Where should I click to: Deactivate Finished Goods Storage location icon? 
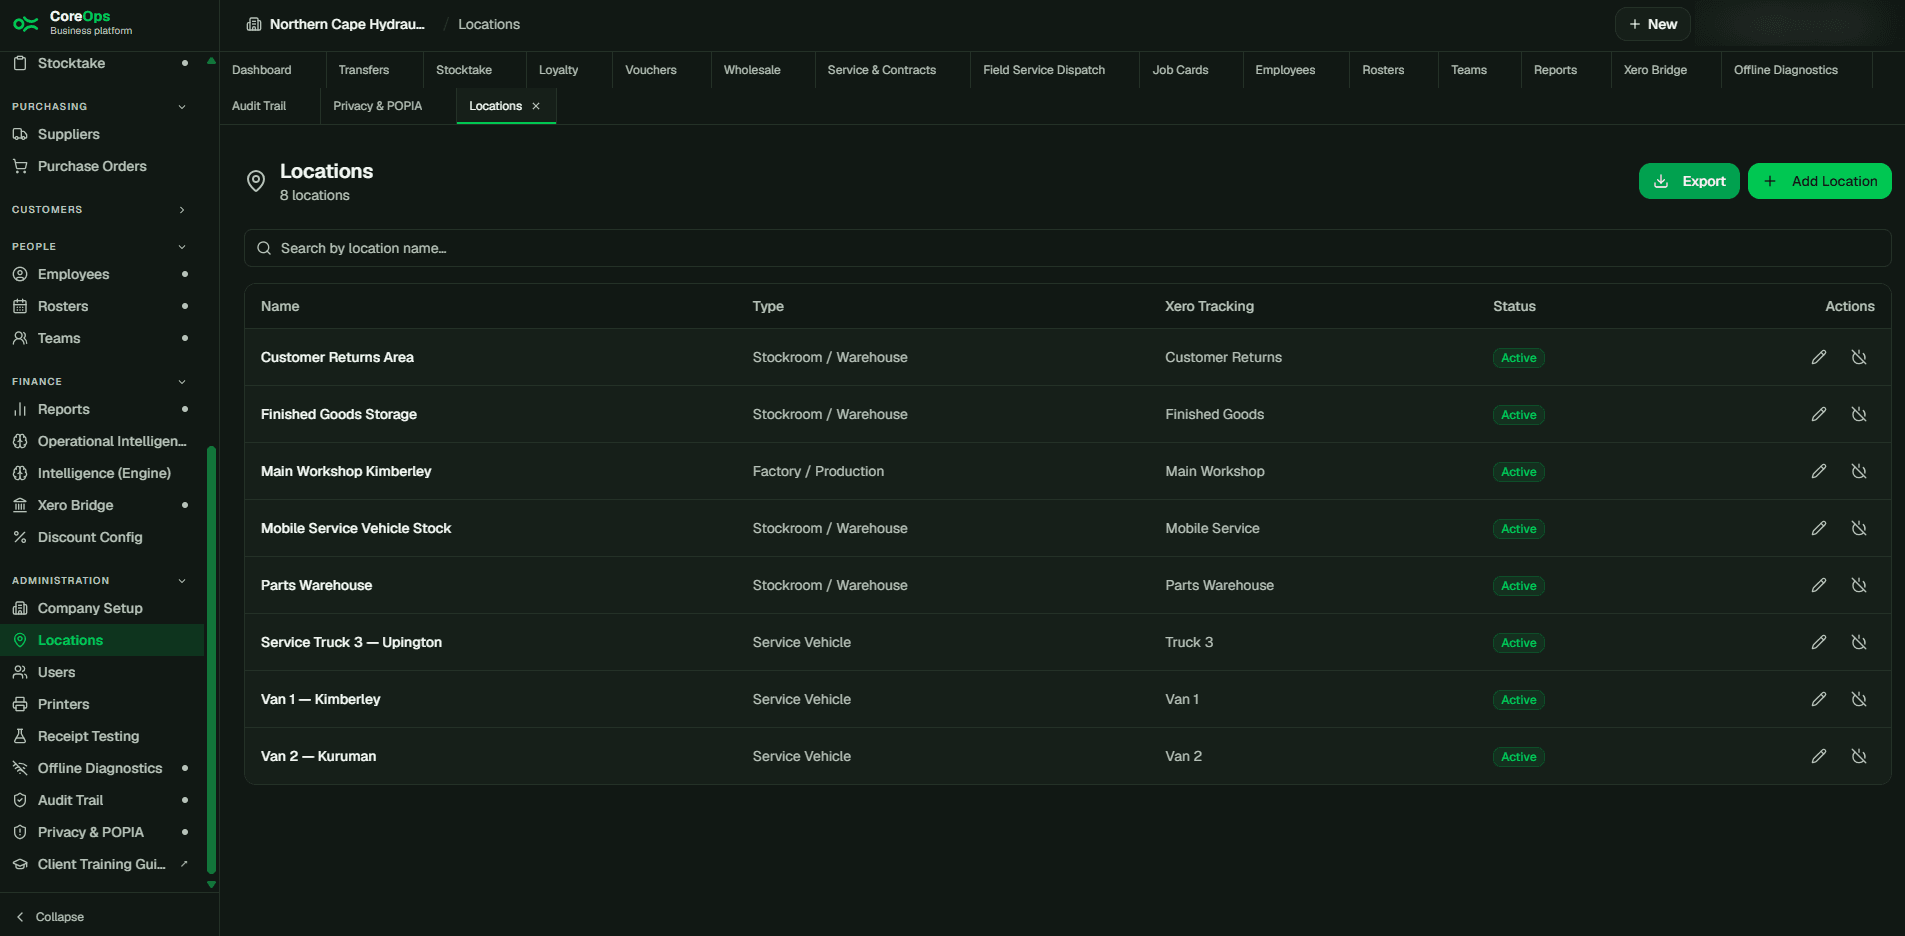click(x=1859, y=414)
